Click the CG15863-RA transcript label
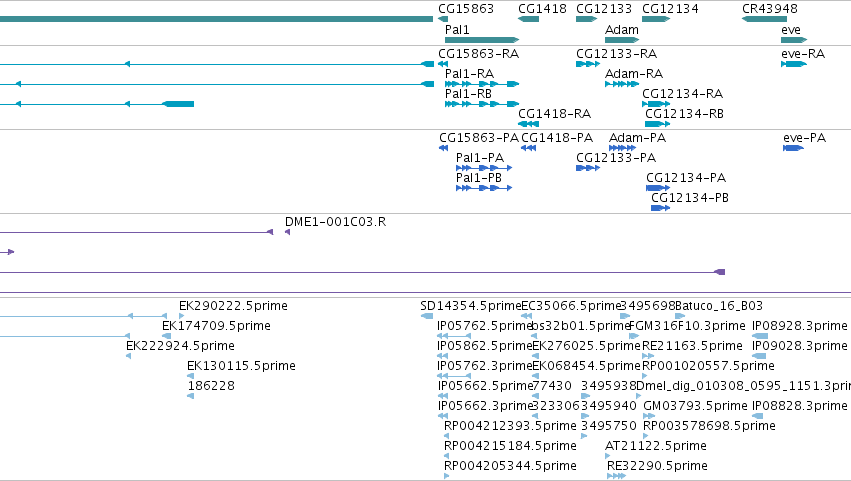The image size is (851, 481). tap(478, 54)
